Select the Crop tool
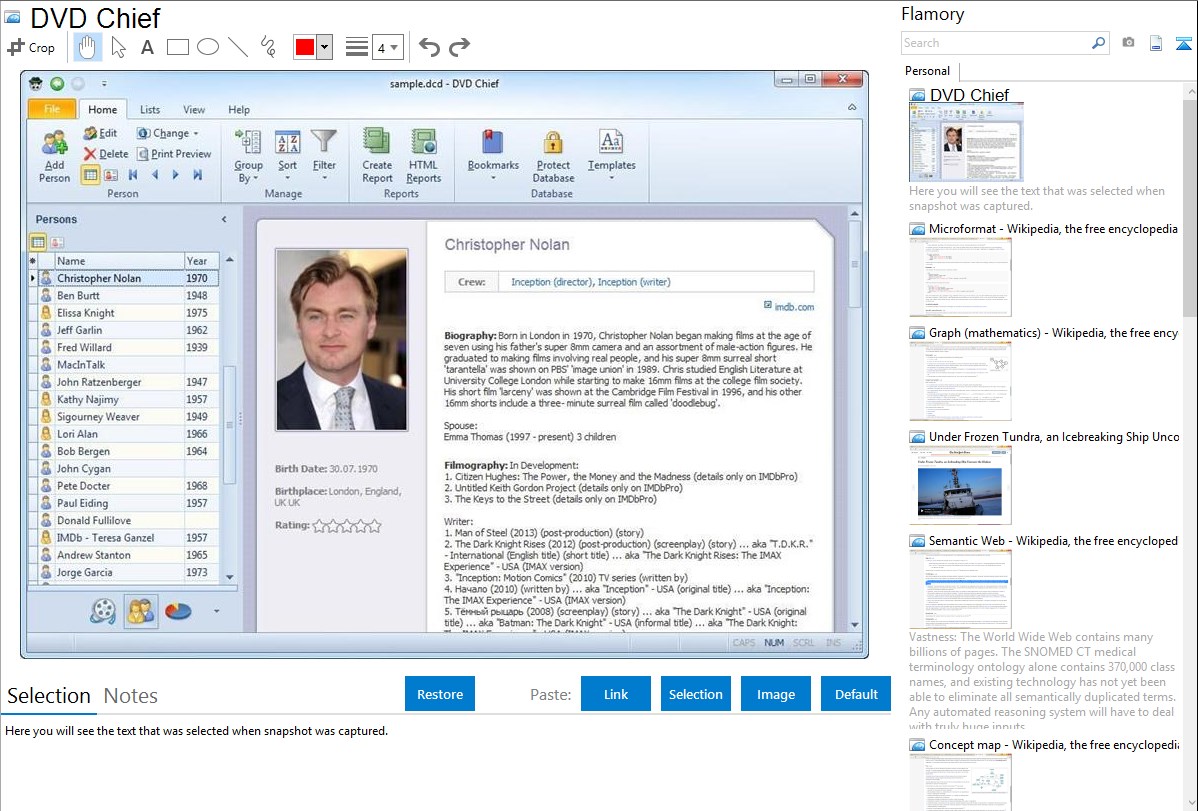The image size is (1198, 811). [31, 47]
